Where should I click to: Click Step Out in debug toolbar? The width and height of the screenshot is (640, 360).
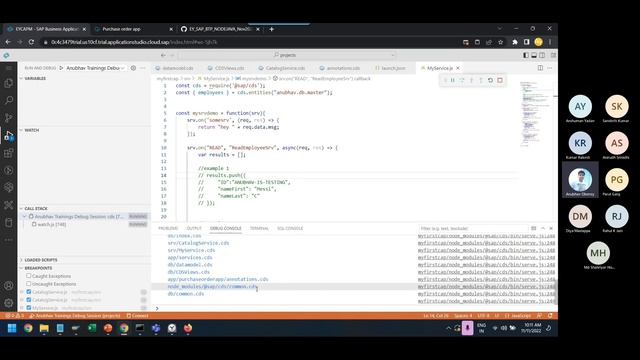(x=481, y=80)
